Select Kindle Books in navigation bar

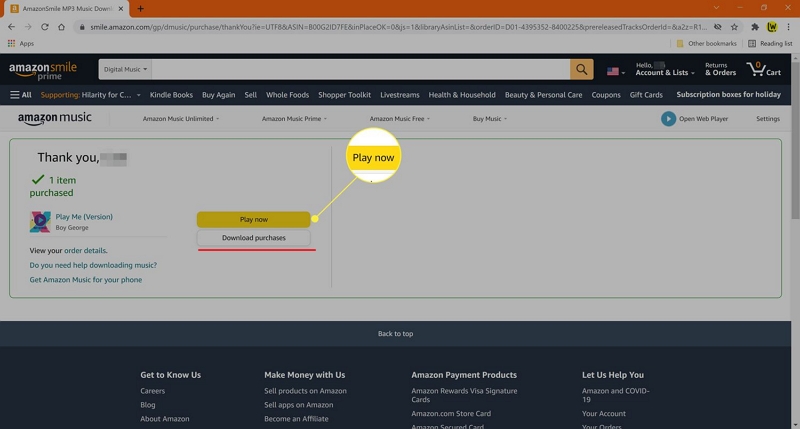(171, 95)
